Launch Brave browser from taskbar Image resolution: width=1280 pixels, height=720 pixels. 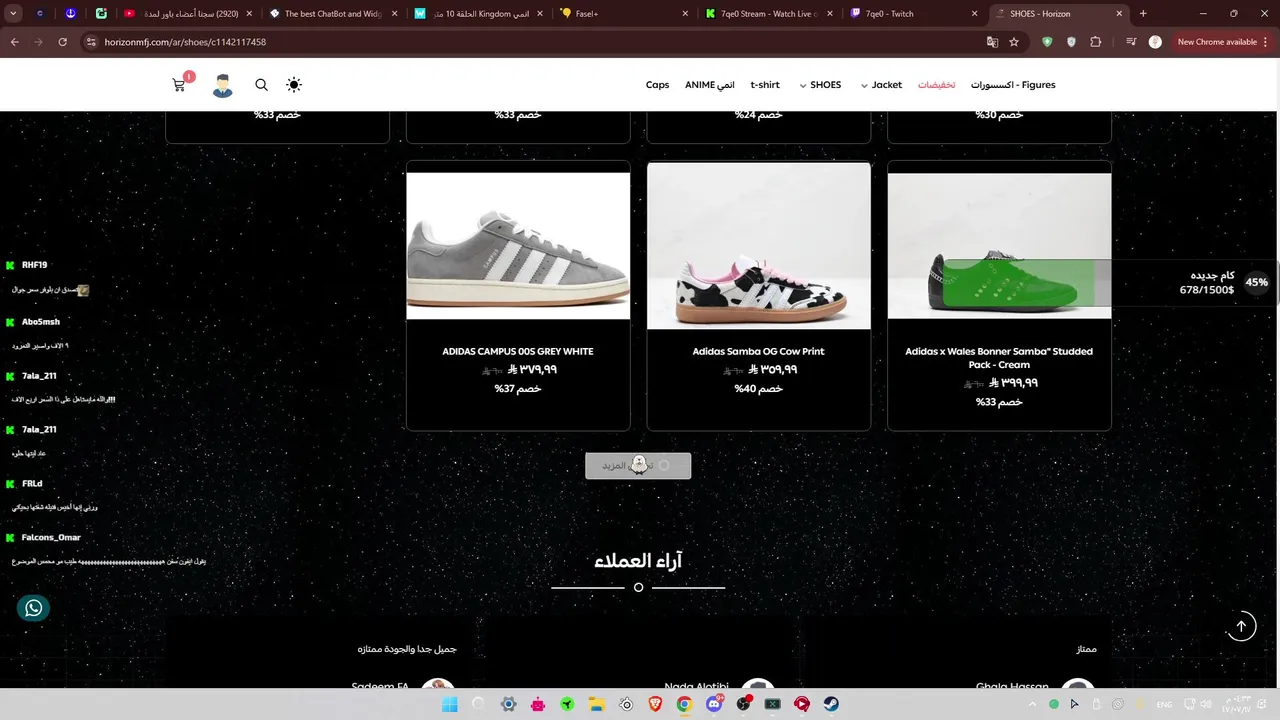click(655, 704)
